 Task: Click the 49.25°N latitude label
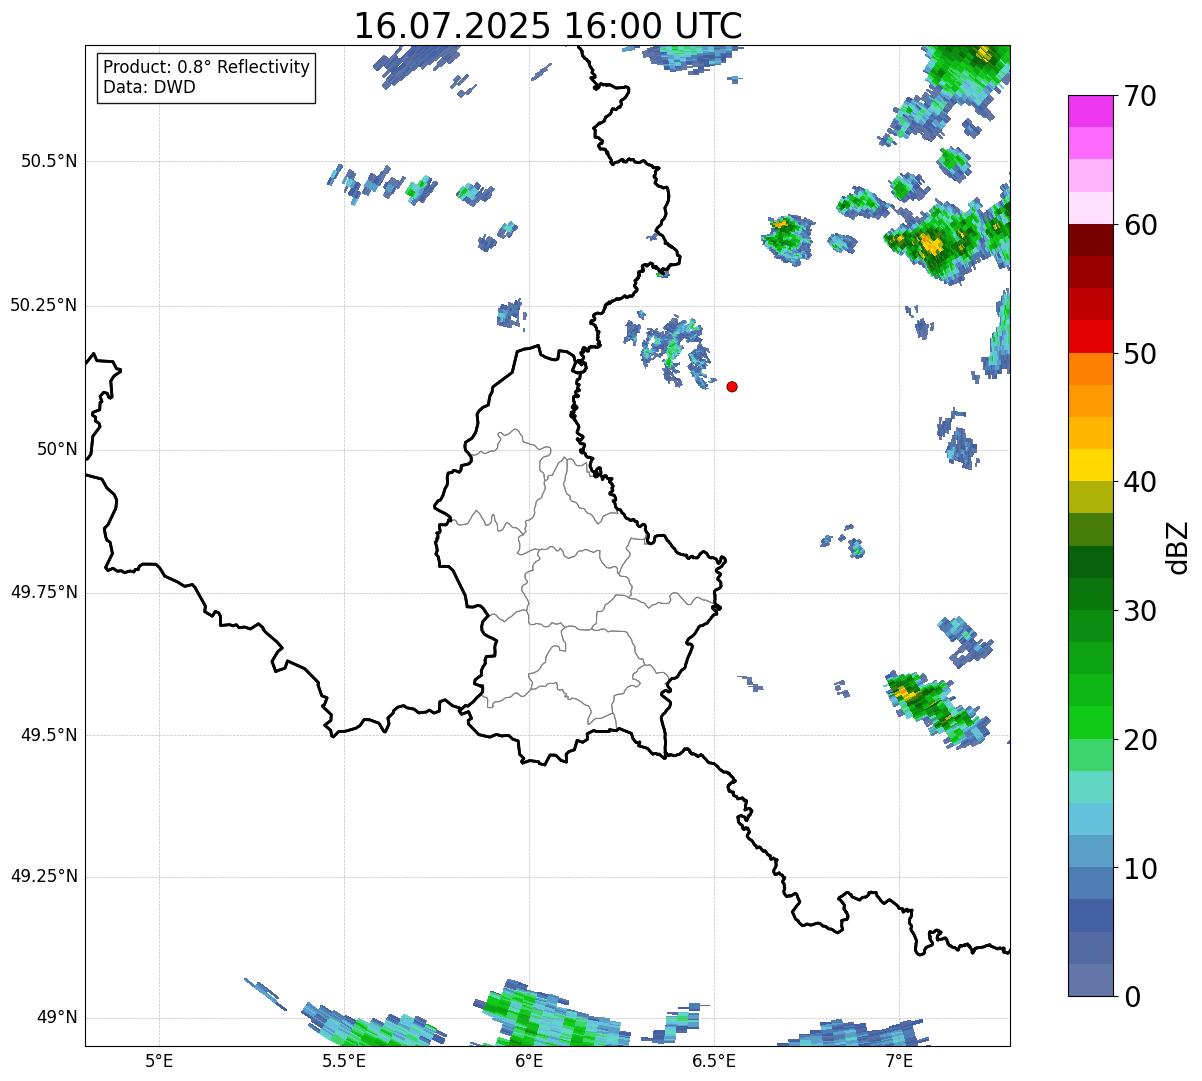[44, 876]
